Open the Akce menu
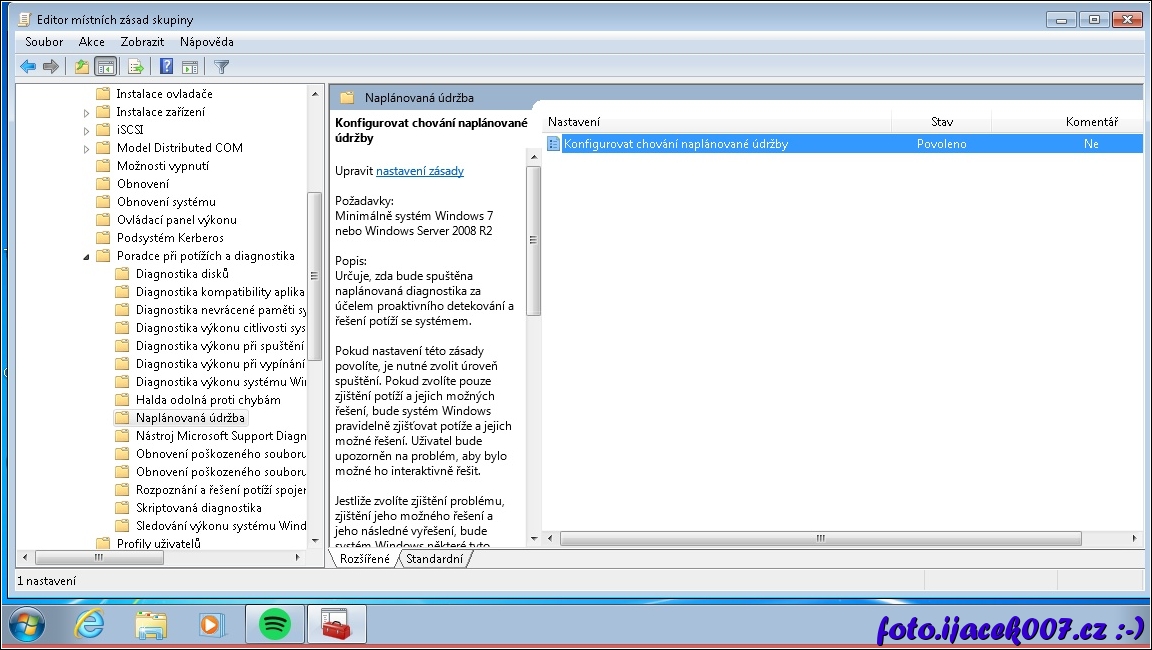This screenshot has width=1152, height=650. pos(91,42)
